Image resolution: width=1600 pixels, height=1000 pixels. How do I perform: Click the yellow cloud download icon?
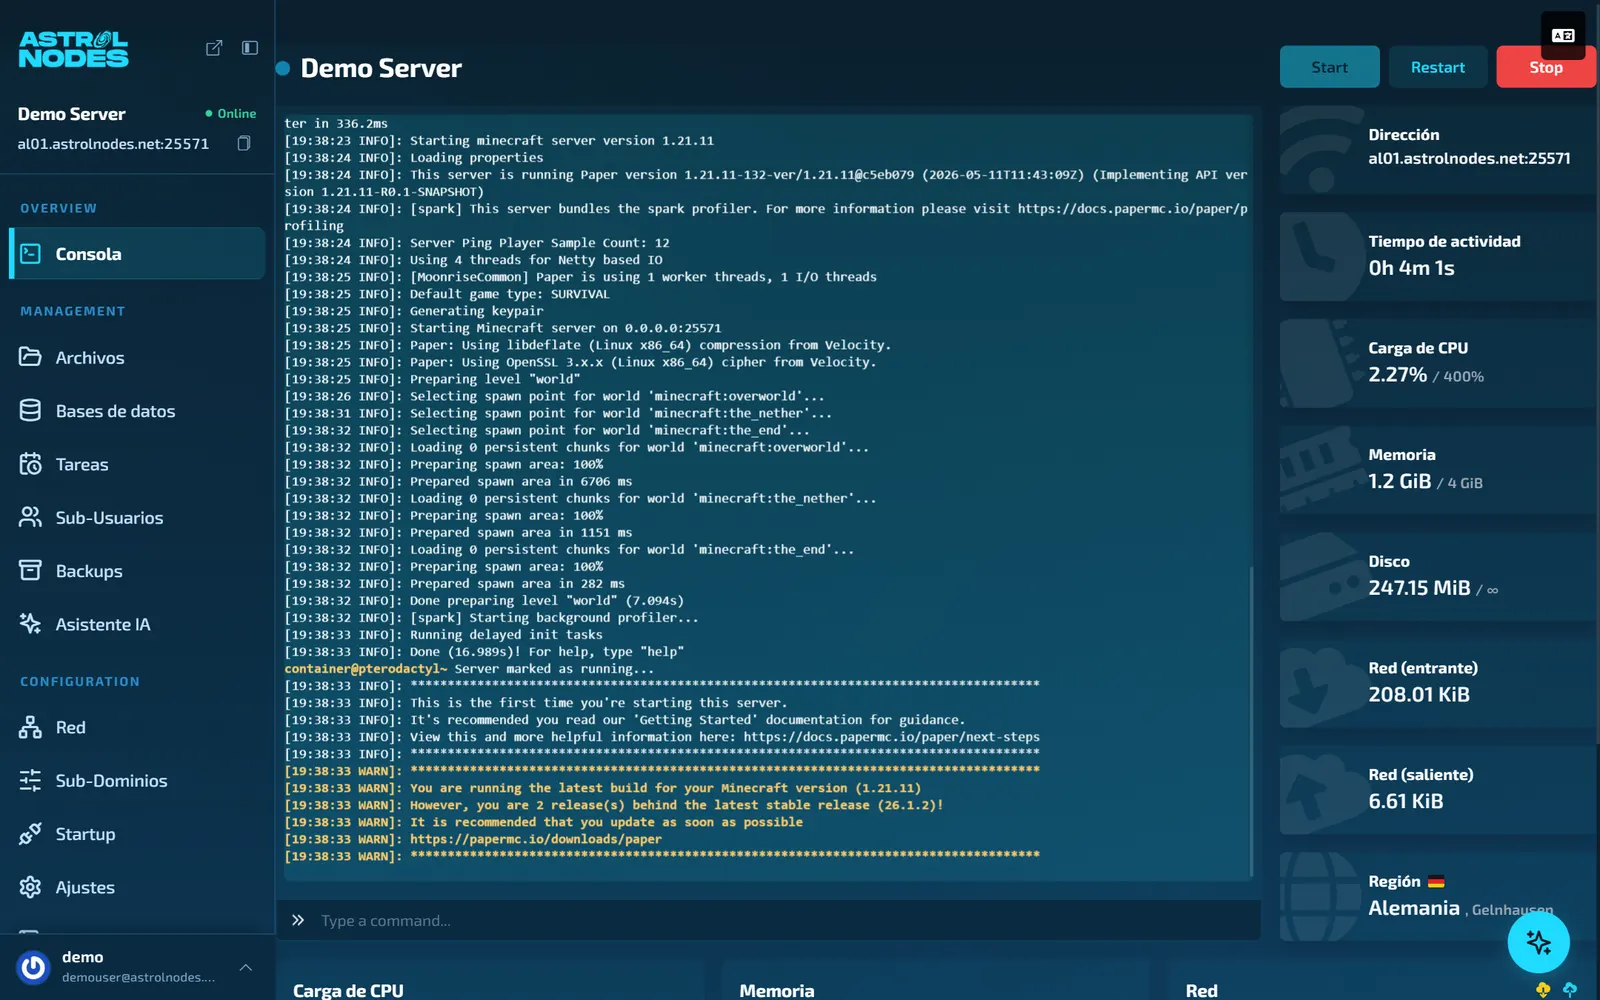point(1543,989)
